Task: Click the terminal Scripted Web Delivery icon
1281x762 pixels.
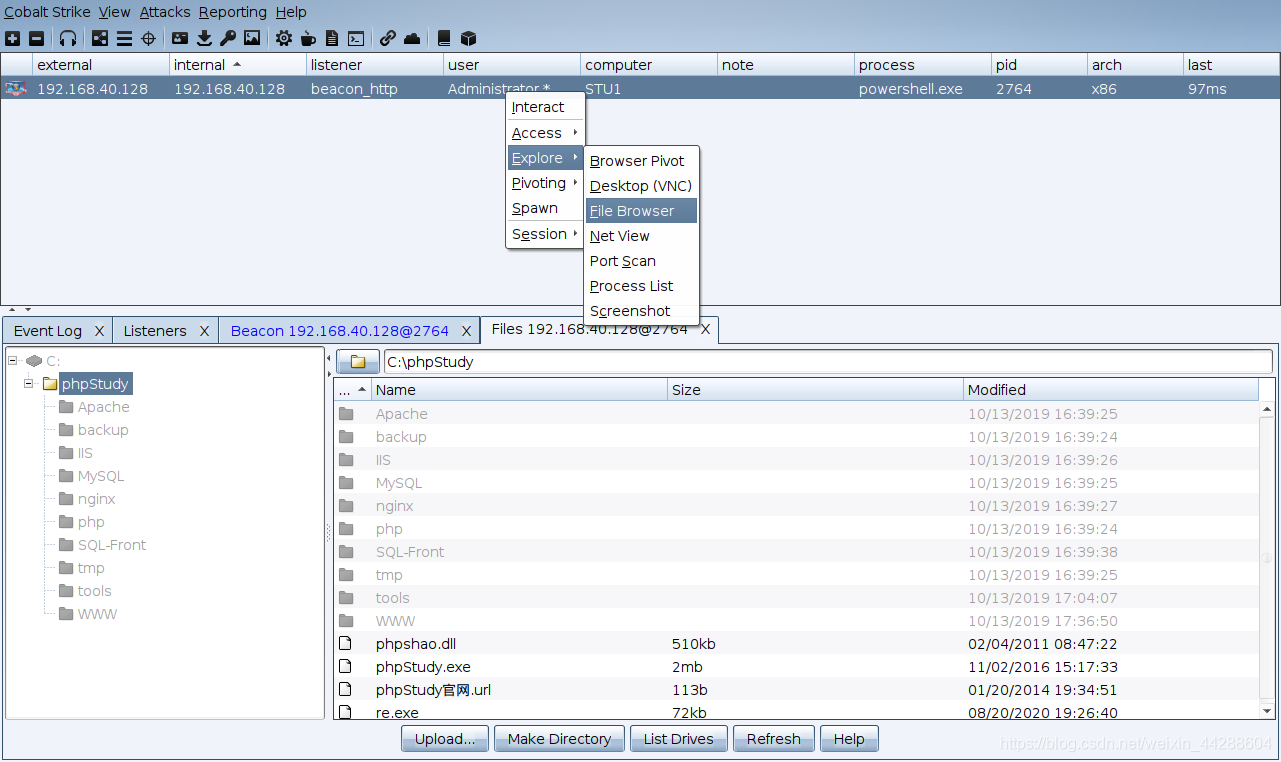Action: pos(356,39)
